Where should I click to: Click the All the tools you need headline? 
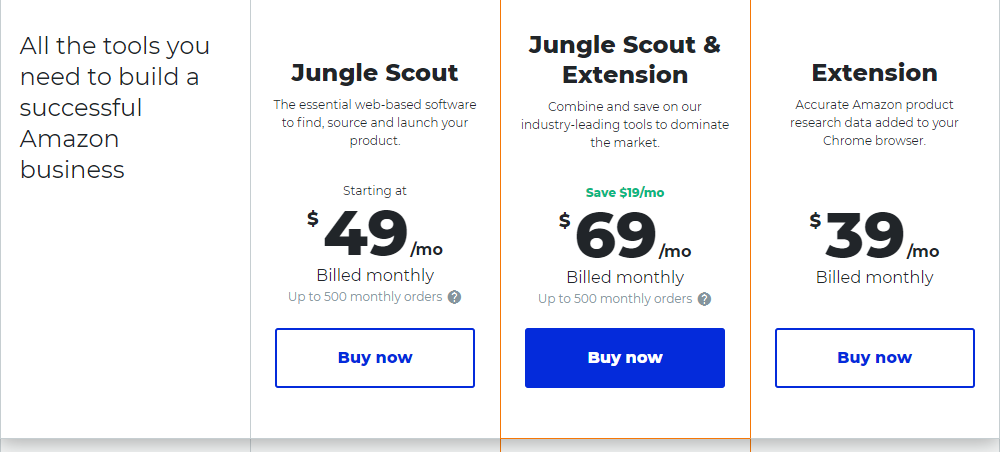(x=115, y=108)
